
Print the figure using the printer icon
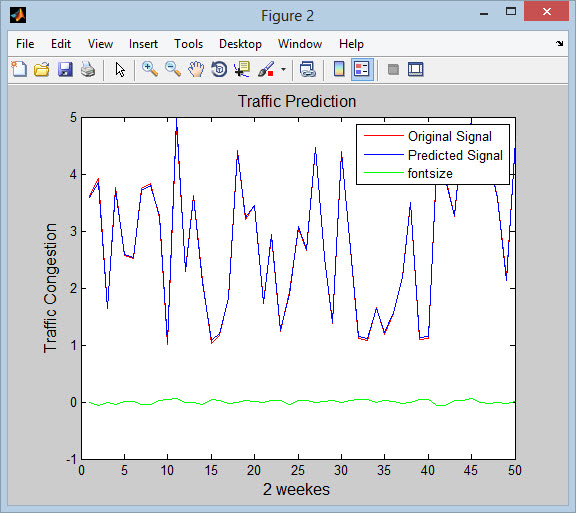pyautogui.click(x=88, y=69)
